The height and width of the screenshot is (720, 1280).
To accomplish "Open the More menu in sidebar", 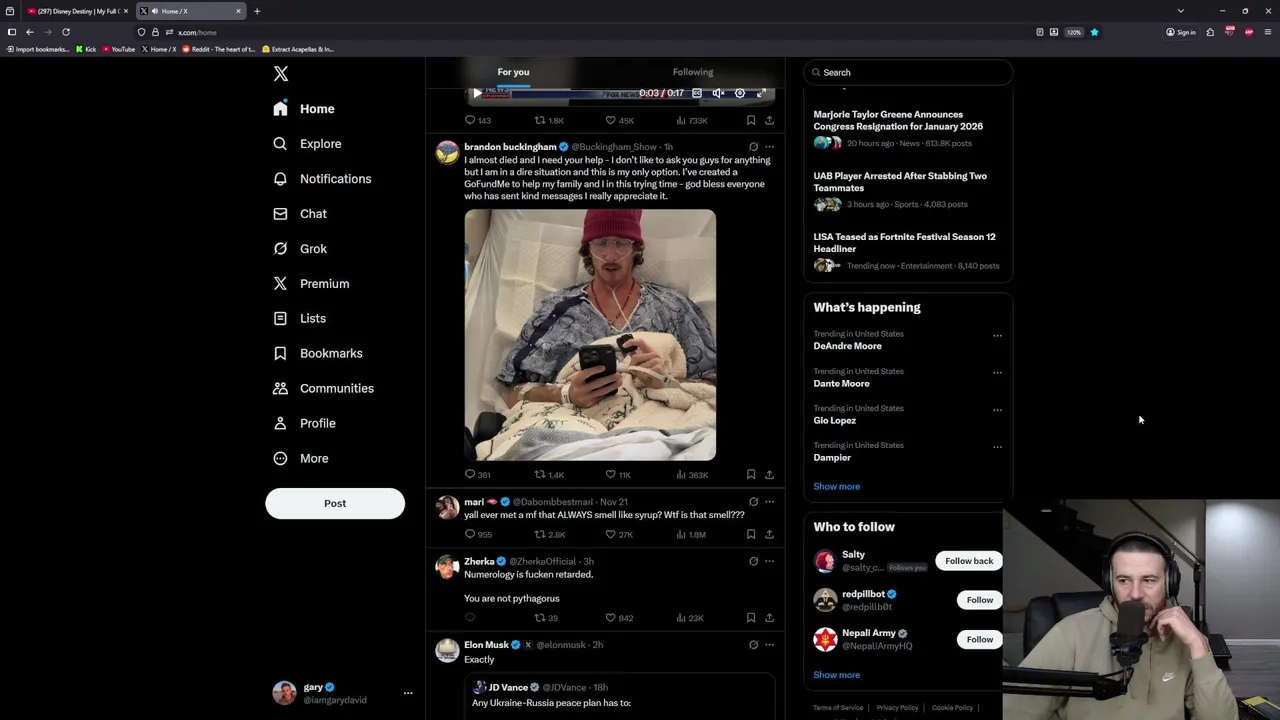I will [x=300, y=458].
